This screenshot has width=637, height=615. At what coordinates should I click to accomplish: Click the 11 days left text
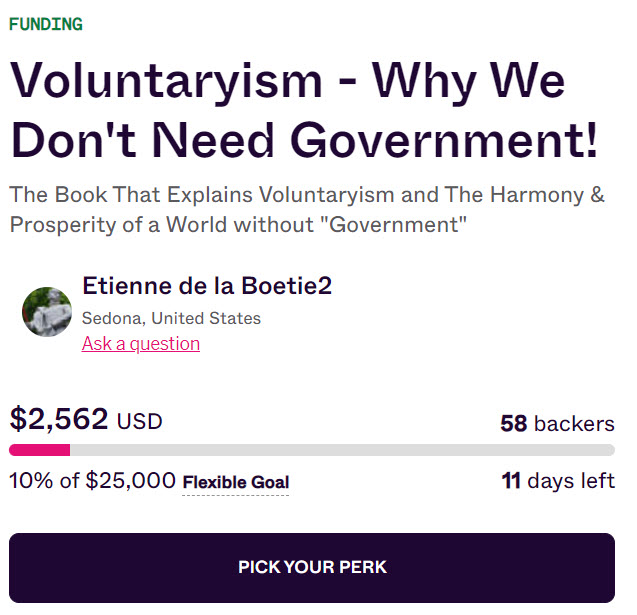558,481
